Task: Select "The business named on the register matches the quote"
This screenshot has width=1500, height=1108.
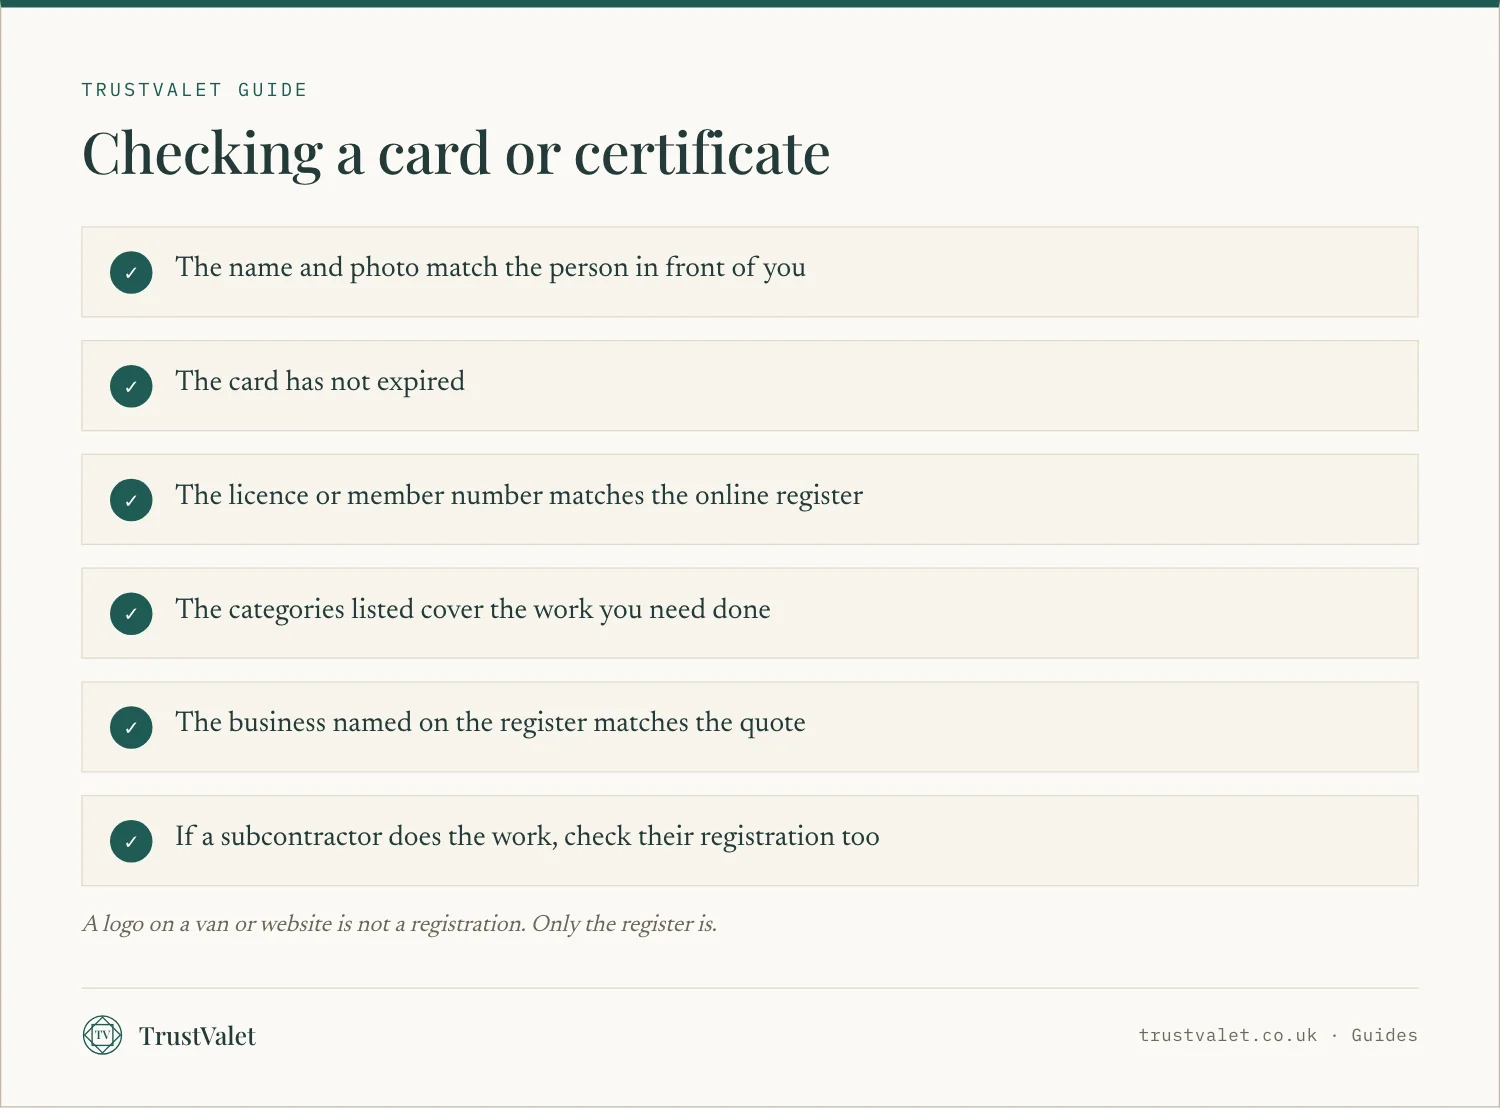Action: (x=490, y=723)
